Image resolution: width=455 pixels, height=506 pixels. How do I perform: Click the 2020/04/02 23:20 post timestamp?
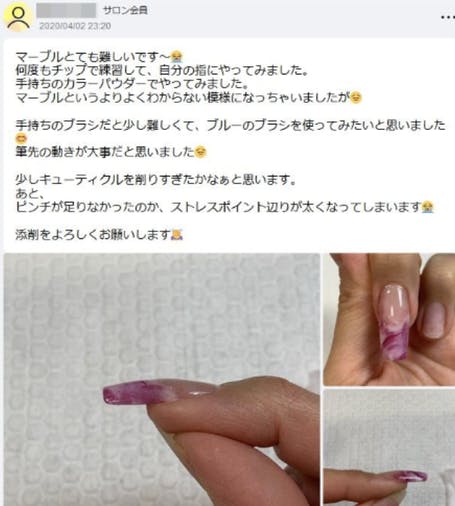[75, 26]
